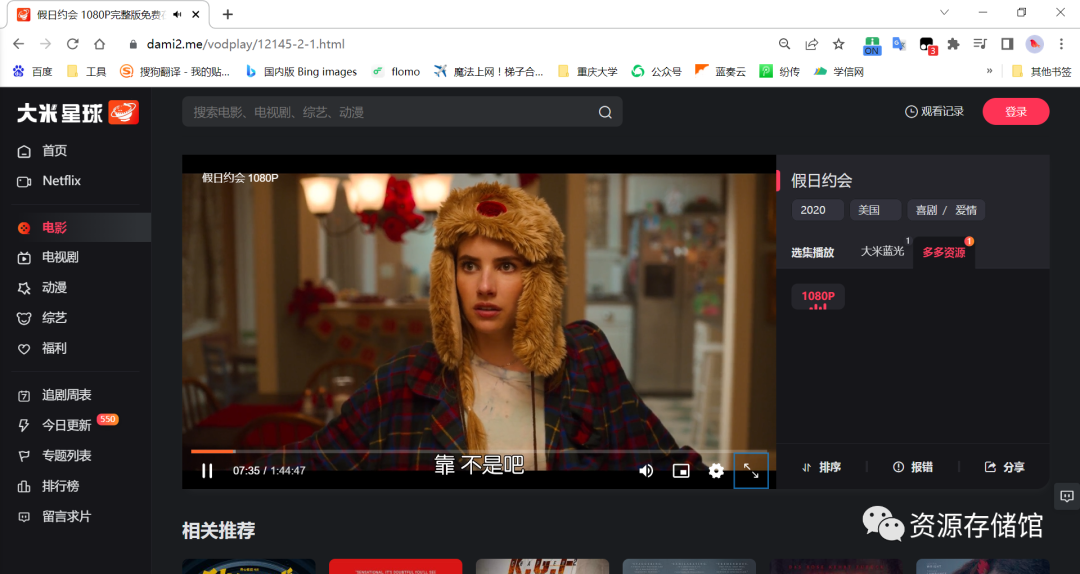This screenshot has width=1080, height=574.
Task: Toggle the browser side panel
Action: [1007, 44]
